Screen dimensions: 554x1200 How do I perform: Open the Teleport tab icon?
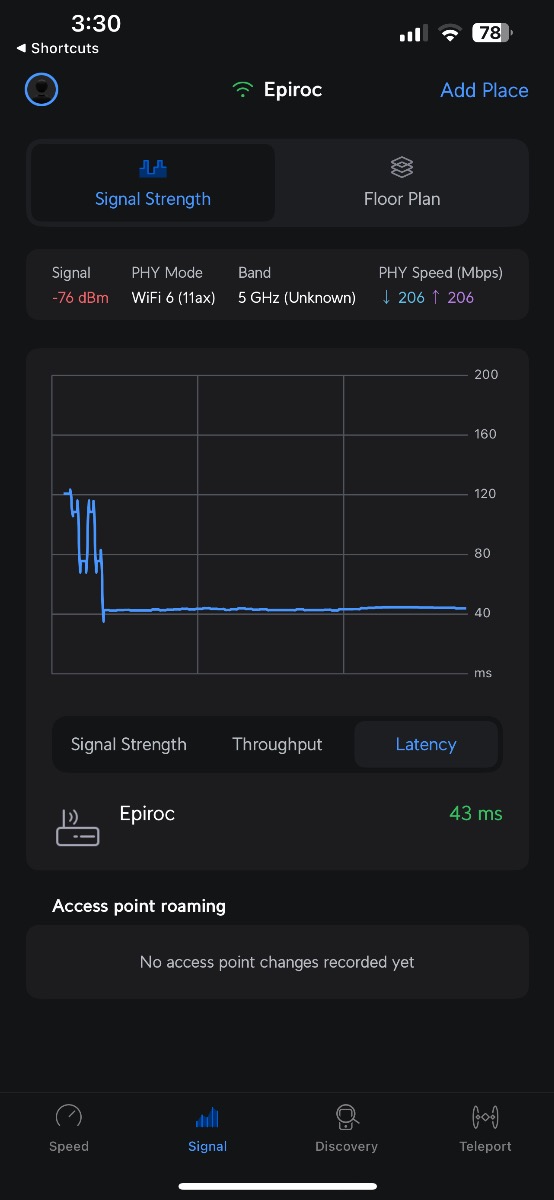485,1116
